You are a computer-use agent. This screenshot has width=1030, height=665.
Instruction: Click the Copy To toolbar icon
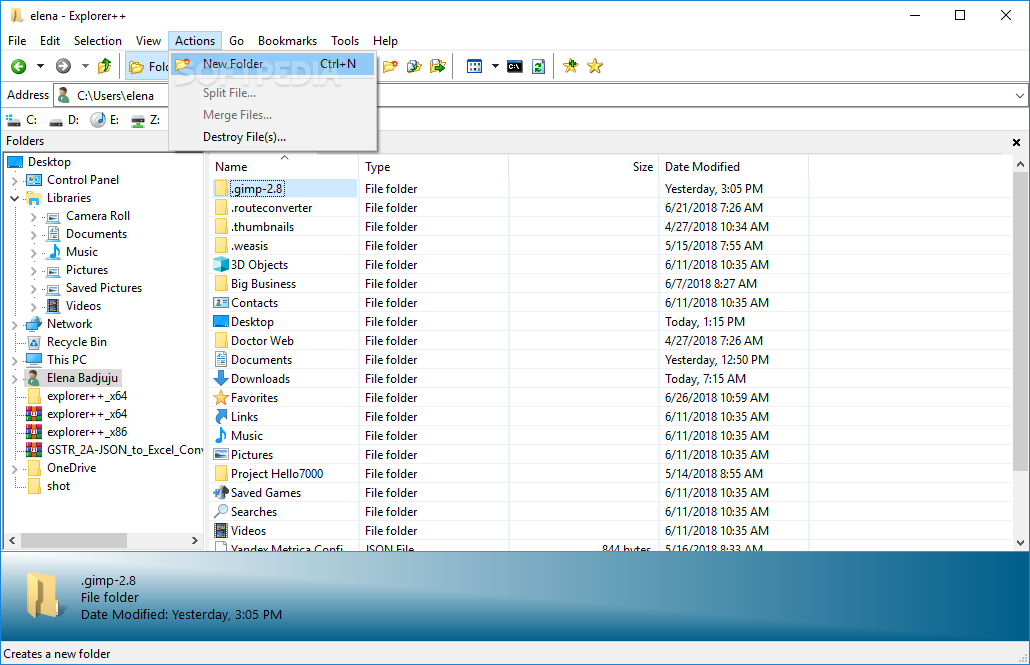414,66
